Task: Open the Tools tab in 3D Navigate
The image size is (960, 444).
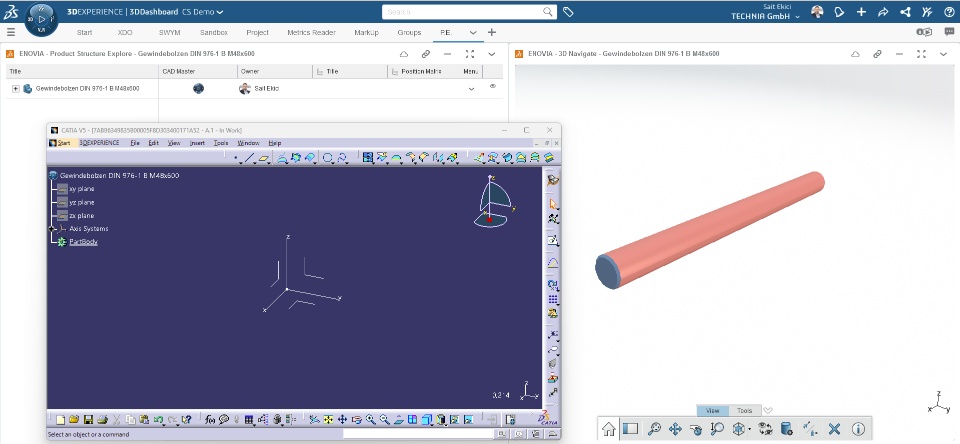Action: [744, 410]
